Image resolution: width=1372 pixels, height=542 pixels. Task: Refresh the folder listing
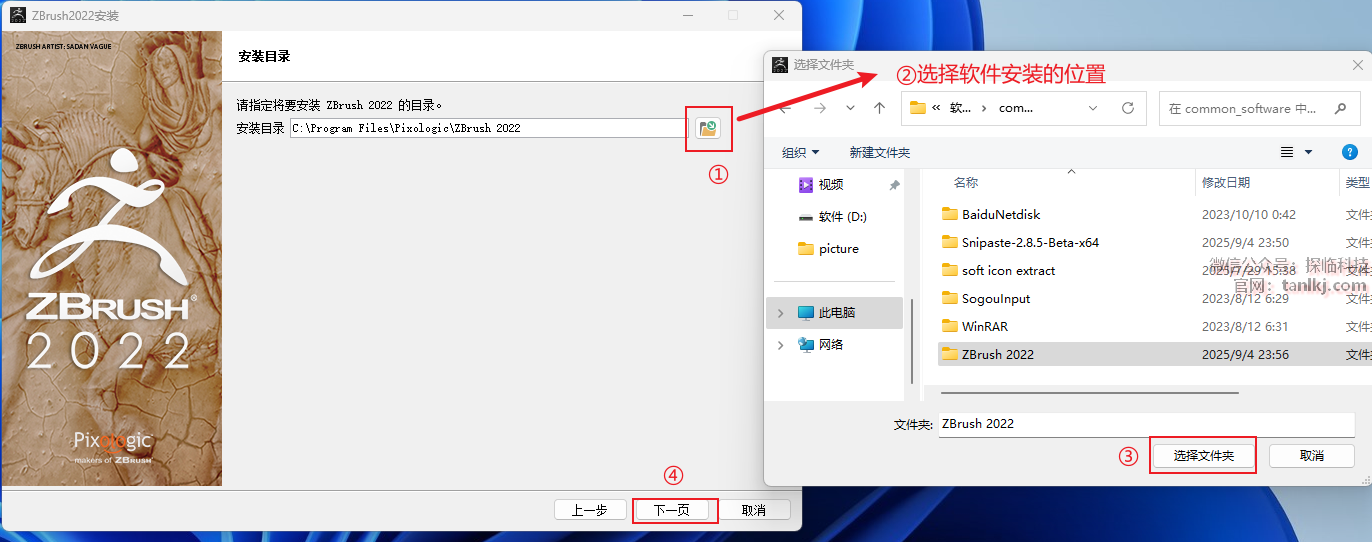(1128, 108)
